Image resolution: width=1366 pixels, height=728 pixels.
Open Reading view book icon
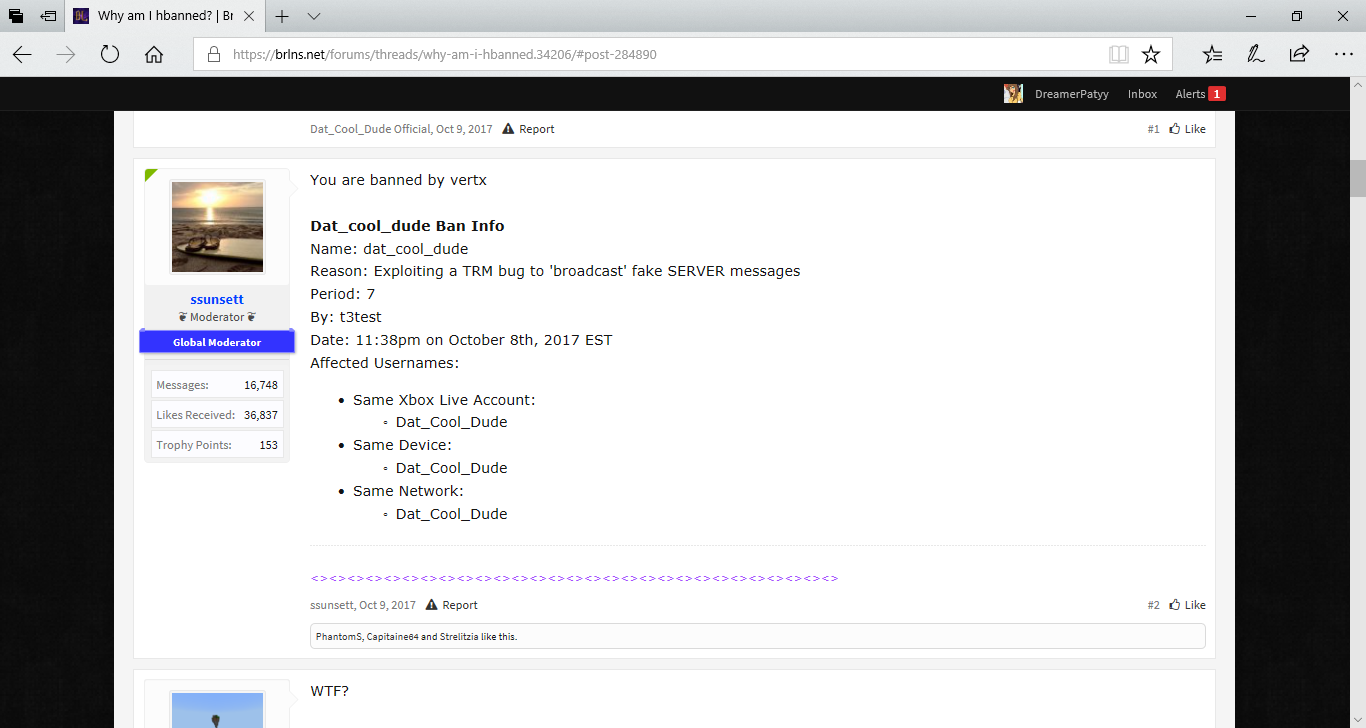click(1118, 54)
